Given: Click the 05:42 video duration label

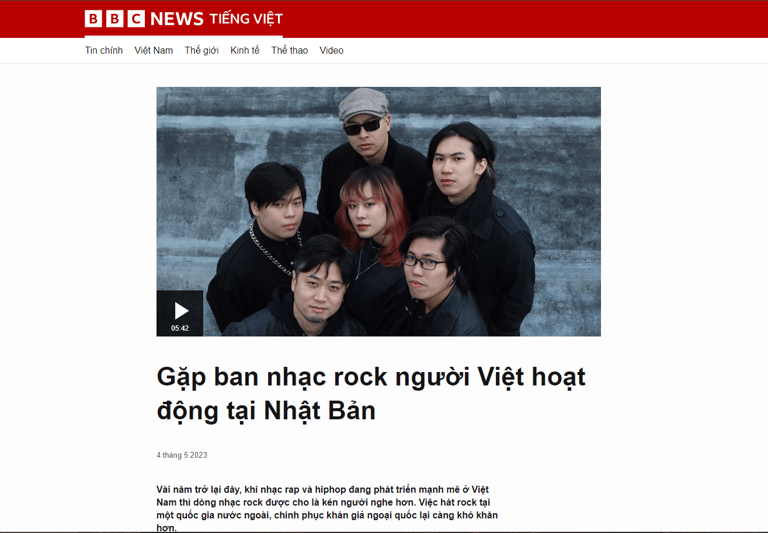Looking at the screenshot, I should [180, 328].
